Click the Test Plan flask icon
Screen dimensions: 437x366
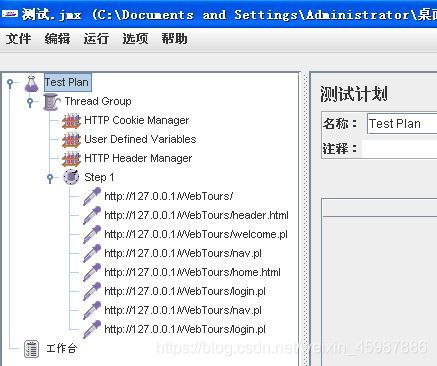[x=32, y=83]
